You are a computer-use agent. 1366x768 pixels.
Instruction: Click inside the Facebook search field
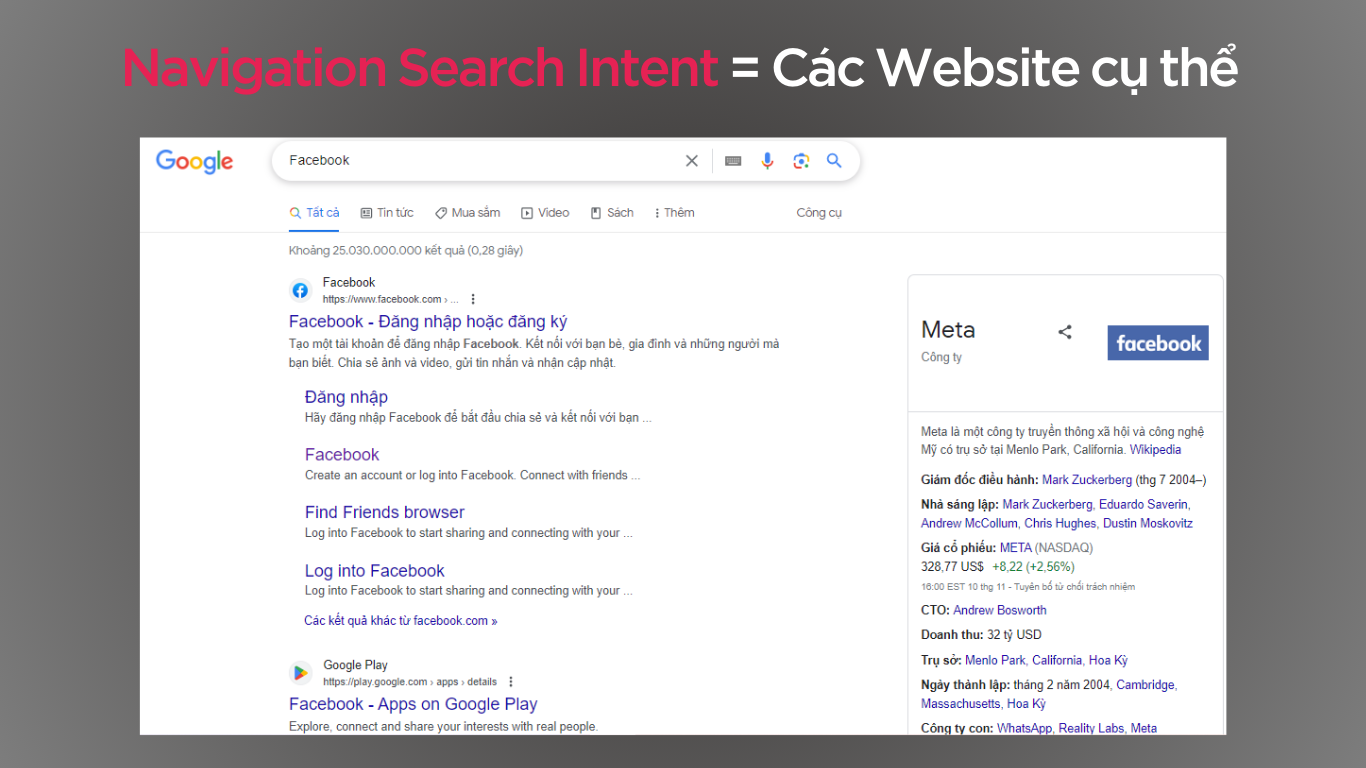480,160
